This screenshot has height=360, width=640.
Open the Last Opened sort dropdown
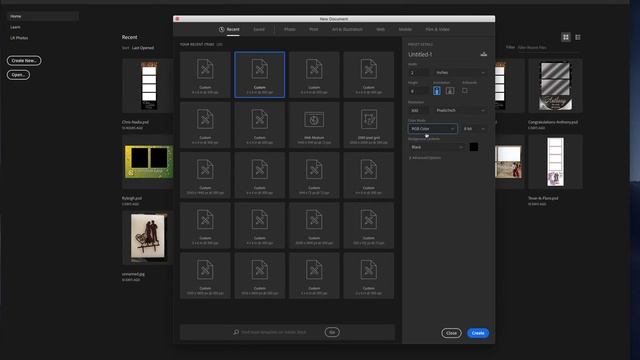tap(143, 48)
